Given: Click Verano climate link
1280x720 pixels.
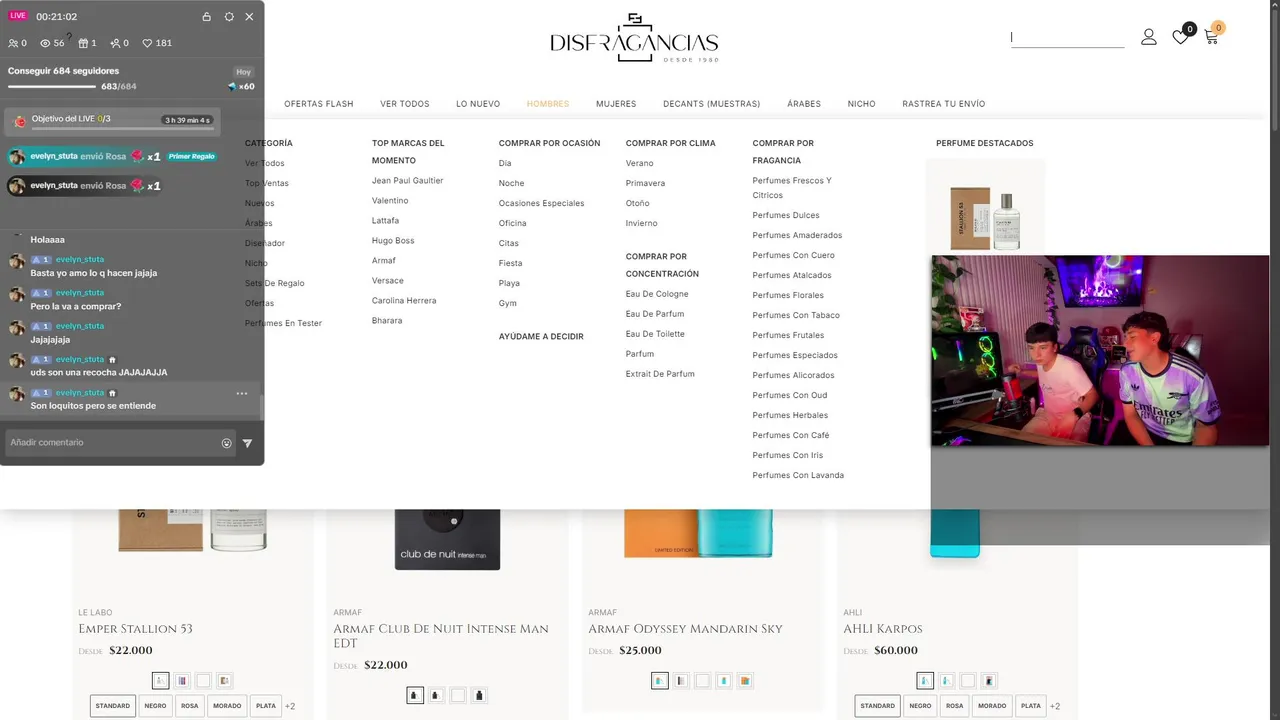Looking at the screenshot, I should 640,163.
